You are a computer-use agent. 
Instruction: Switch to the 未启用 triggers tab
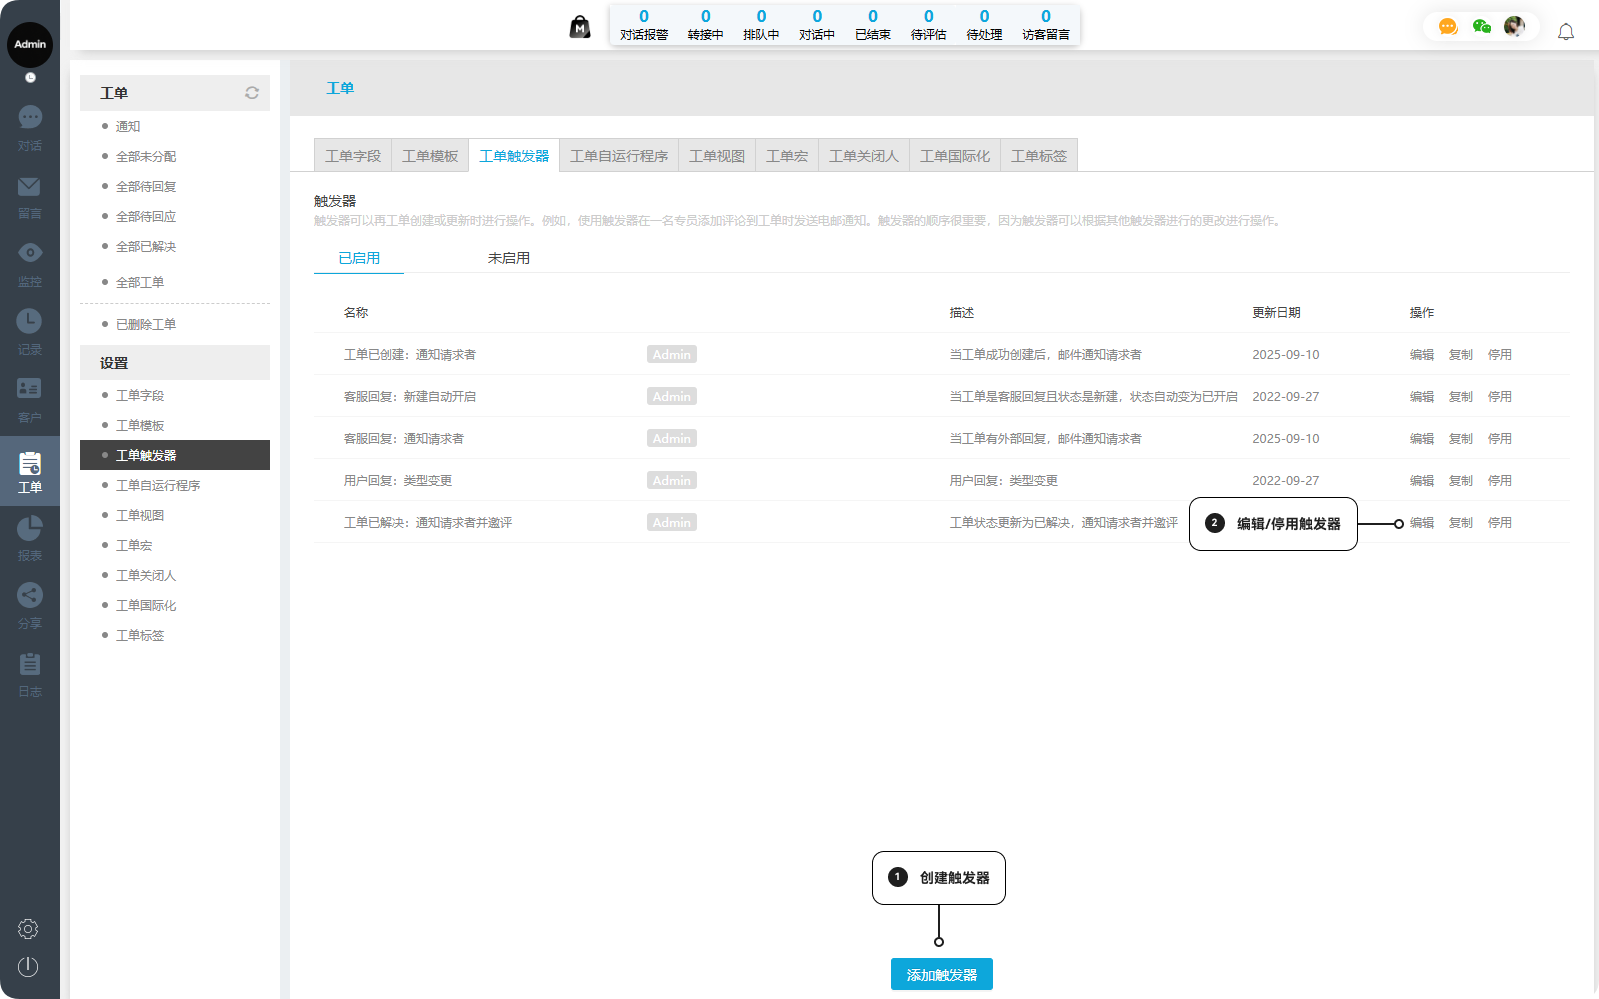508,258
